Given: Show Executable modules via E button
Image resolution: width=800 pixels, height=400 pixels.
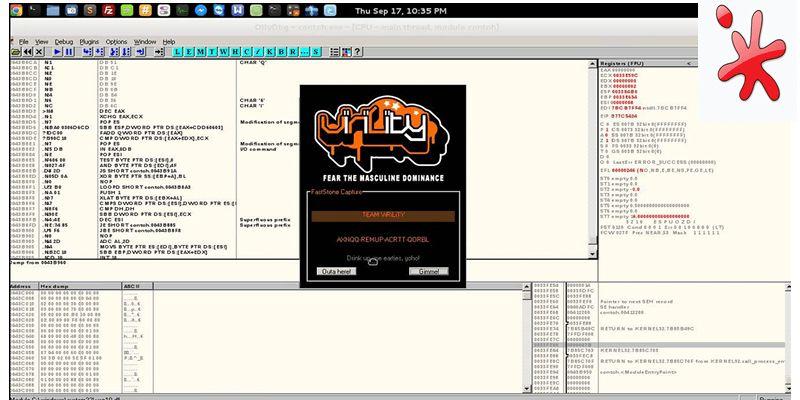Looking at the screenshot, I should pos(189,52).
